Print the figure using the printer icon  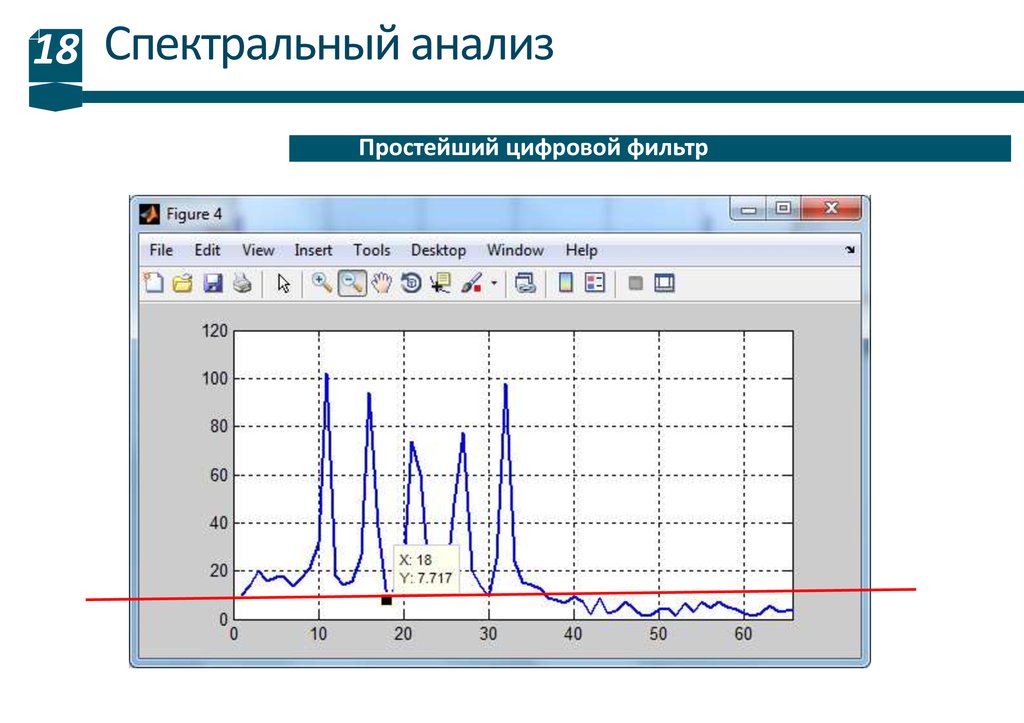click(241, 283)
